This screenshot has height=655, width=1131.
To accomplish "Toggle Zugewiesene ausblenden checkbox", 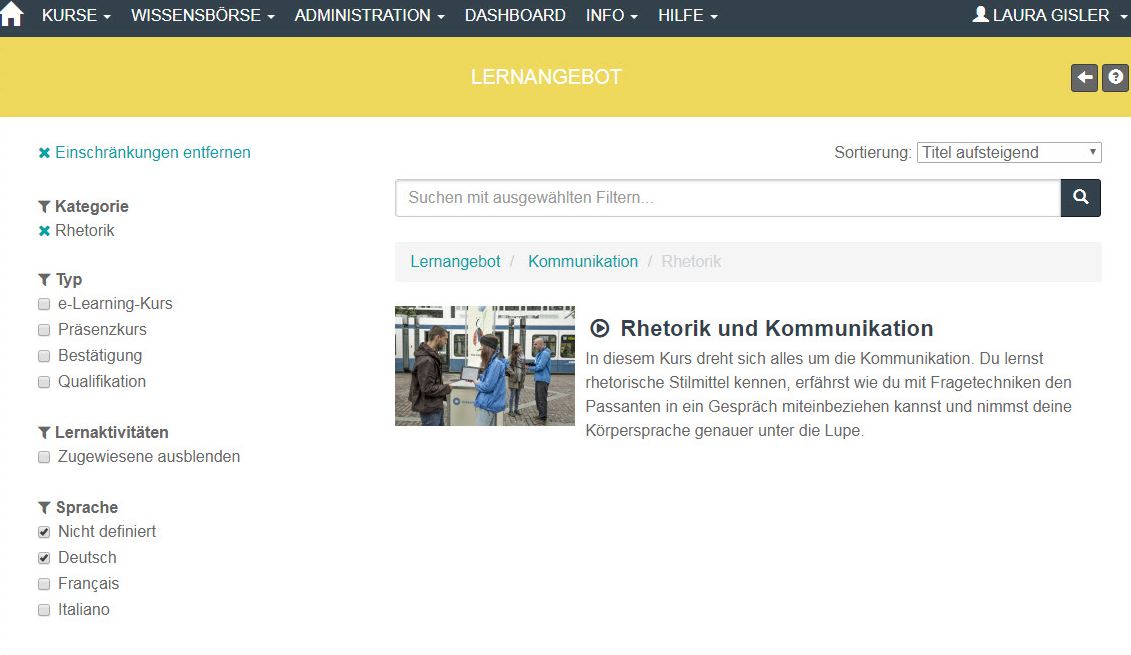I will pyautogui.click(x=44, y=457).
